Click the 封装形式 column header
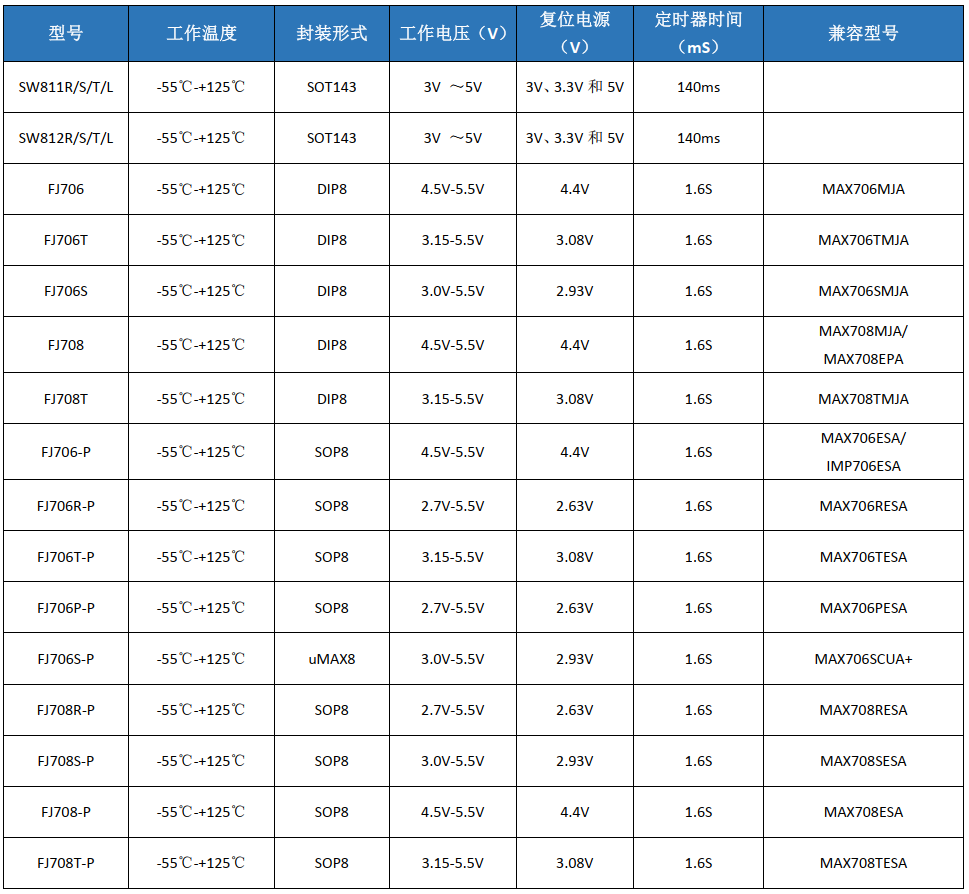Screen dimensions: 969x894 point(332,33)
